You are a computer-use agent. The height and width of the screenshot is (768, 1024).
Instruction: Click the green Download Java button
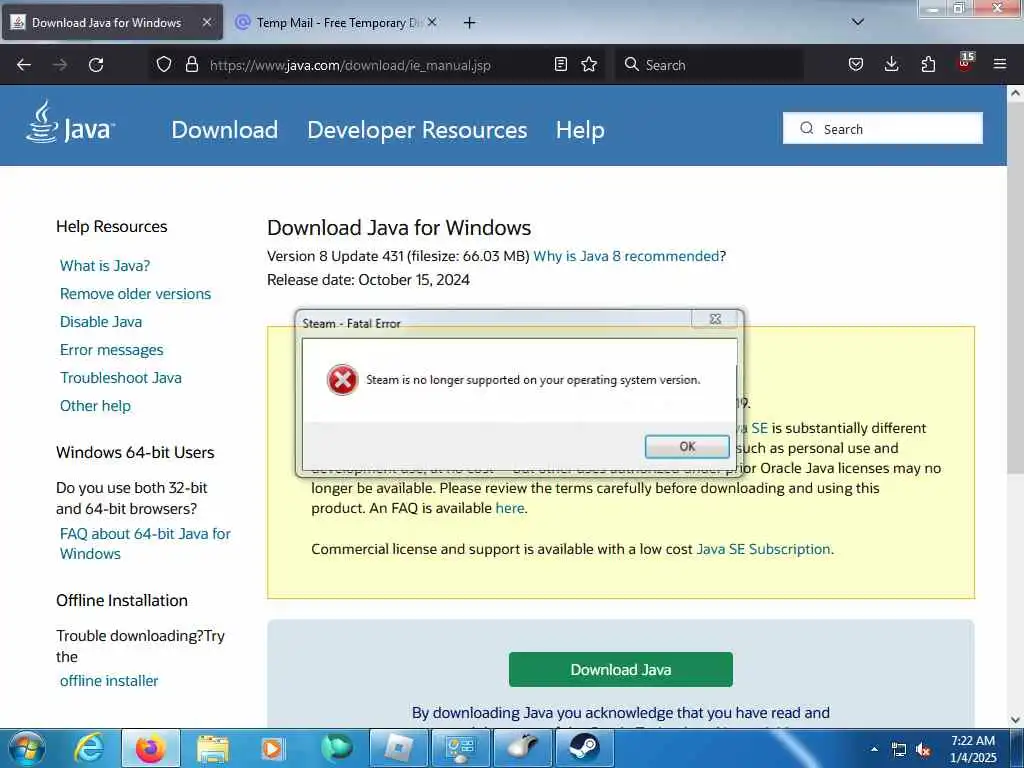coord(620,669)
